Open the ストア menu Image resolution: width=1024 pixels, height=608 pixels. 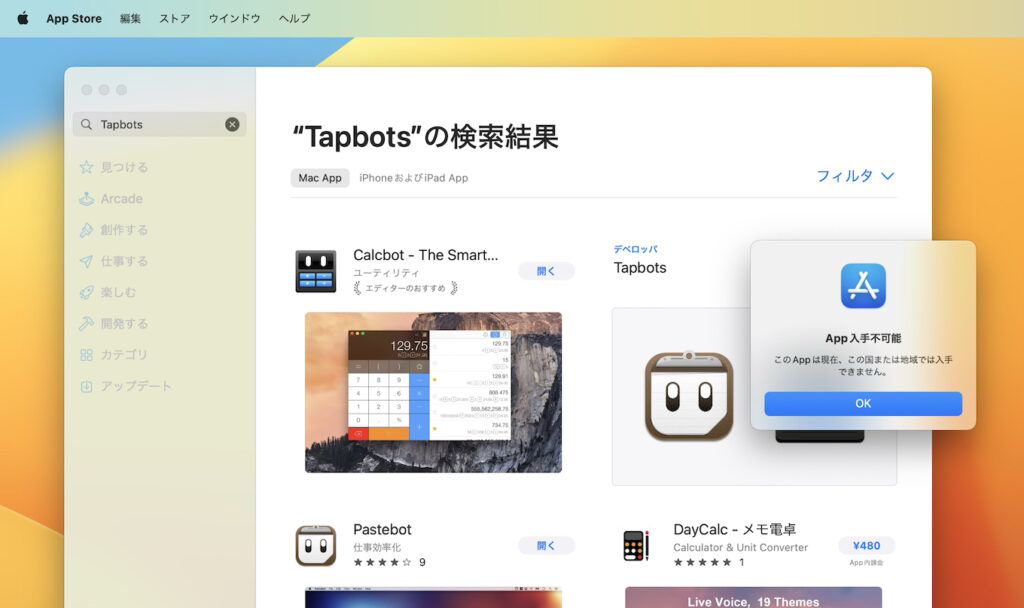[x=173, y=18]
